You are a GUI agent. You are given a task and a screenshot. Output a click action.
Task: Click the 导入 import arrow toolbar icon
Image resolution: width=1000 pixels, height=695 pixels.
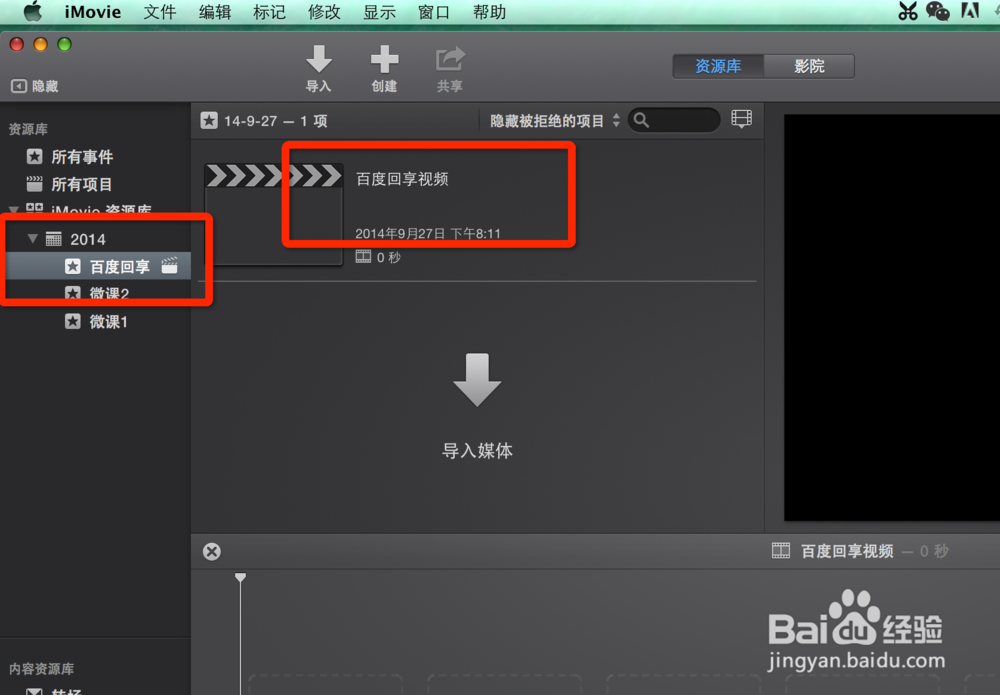click(318, 59)
